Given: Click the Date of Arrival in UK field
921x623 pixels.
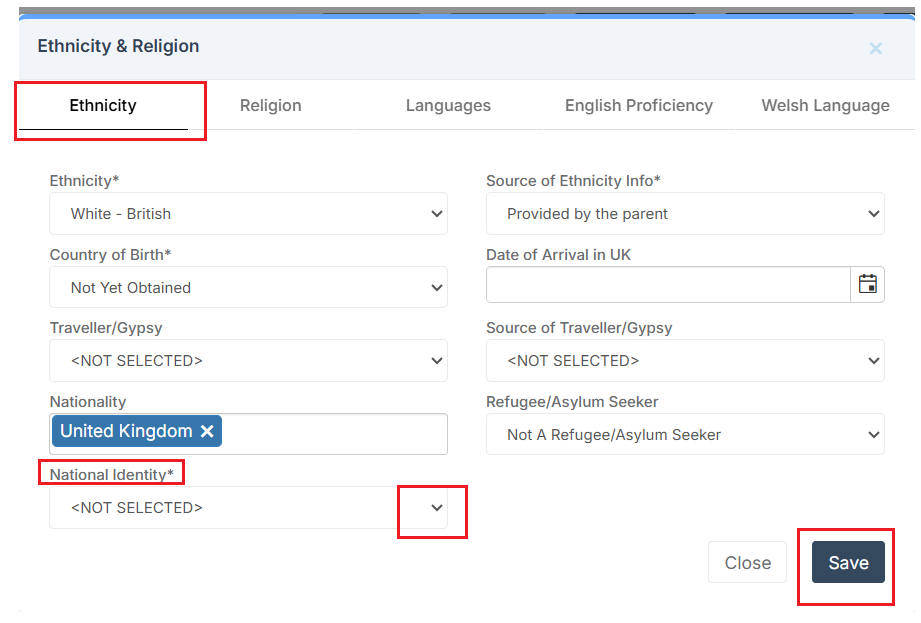Looking at the screenshot, I should point(668,285).
